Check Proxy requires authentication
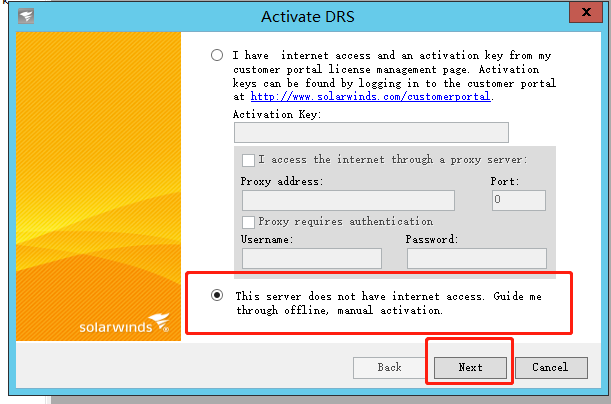Image resolution: width=611 pixels, height=404 pixels. (x=248, y=222)
